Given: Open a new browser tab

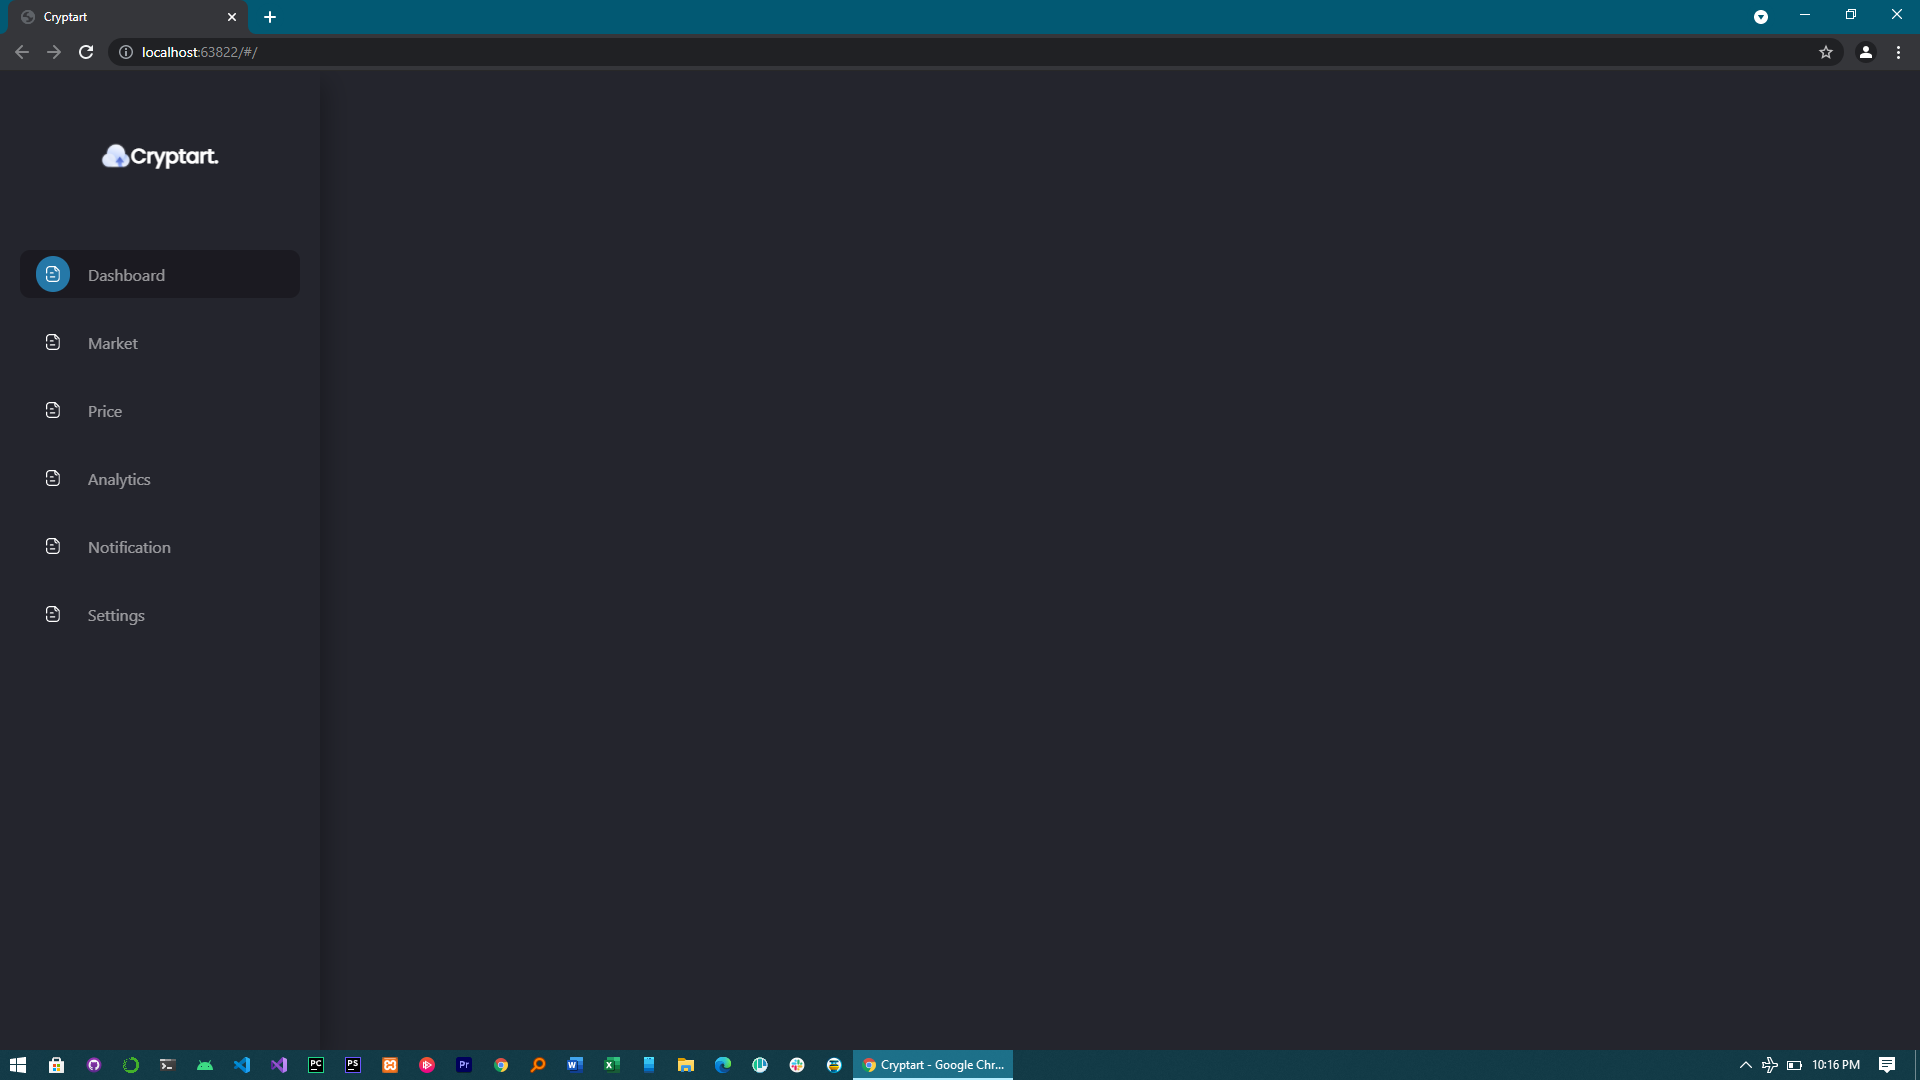Looking at the screenshot, I should pos(270,17).
